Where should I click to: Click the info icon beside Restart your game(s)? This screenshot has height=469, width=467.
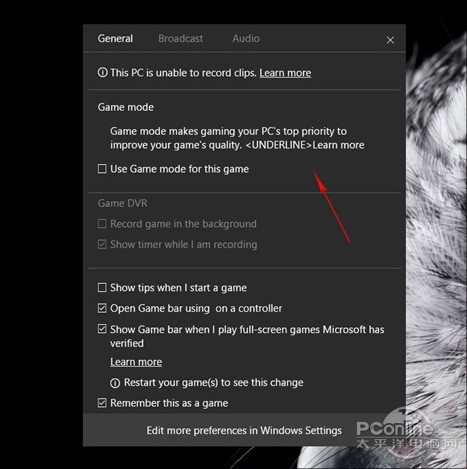click(115, 383)
